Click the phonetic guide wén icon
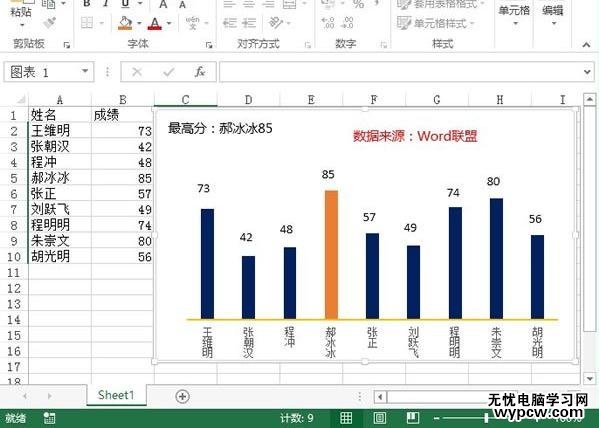This screenshot has width=599, height=428. pyautogui.click(x=193, y=23)
